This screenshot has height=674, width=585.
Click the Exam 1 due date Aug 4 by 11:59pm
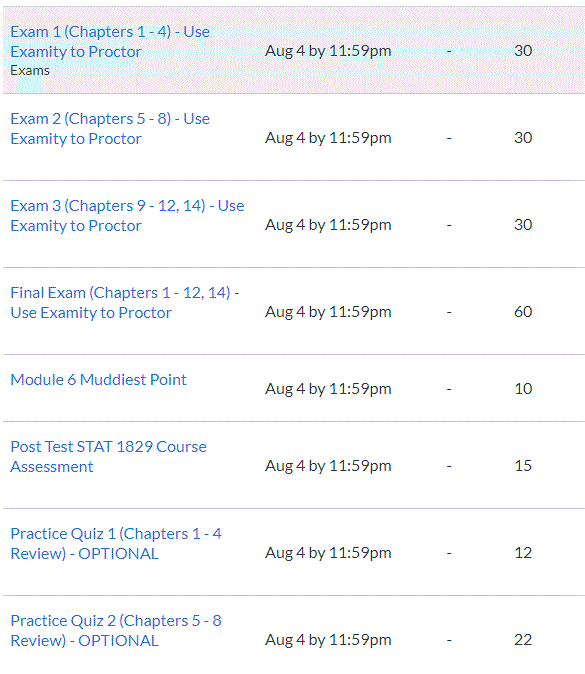pos(328,51)
